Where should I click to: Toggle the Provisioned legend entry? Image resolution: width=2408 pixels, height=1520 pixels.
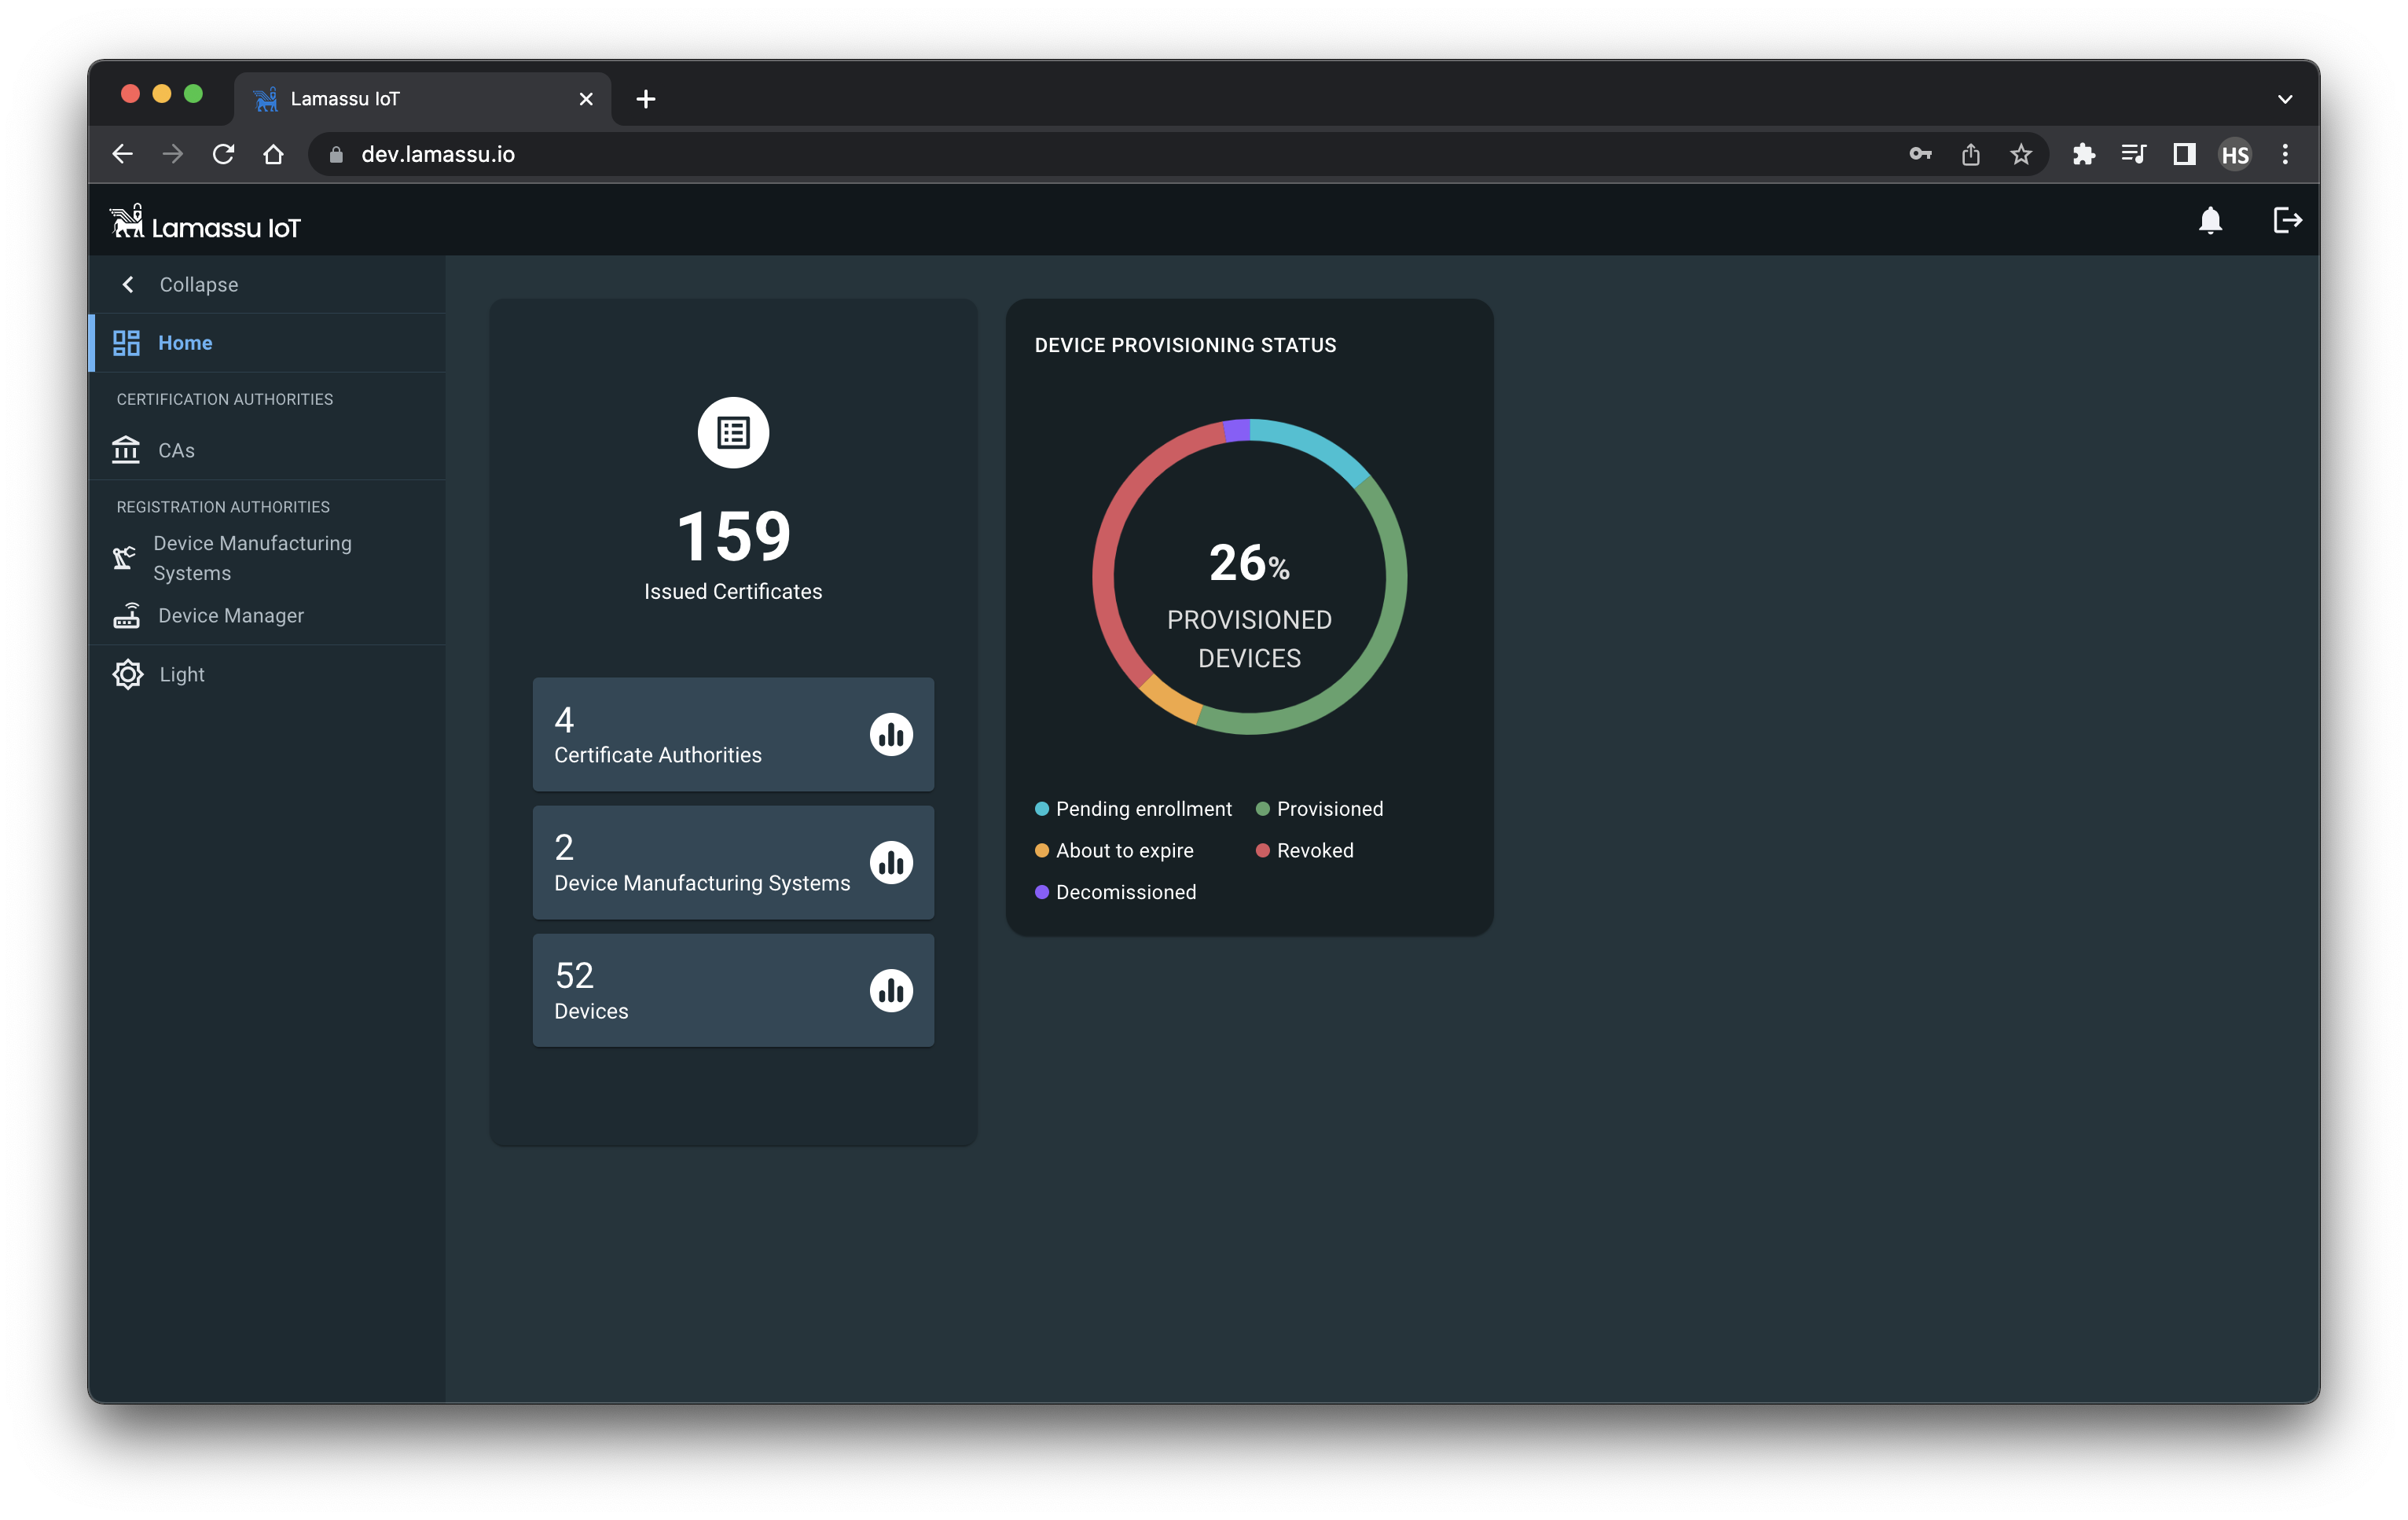tap(1319, 808)
